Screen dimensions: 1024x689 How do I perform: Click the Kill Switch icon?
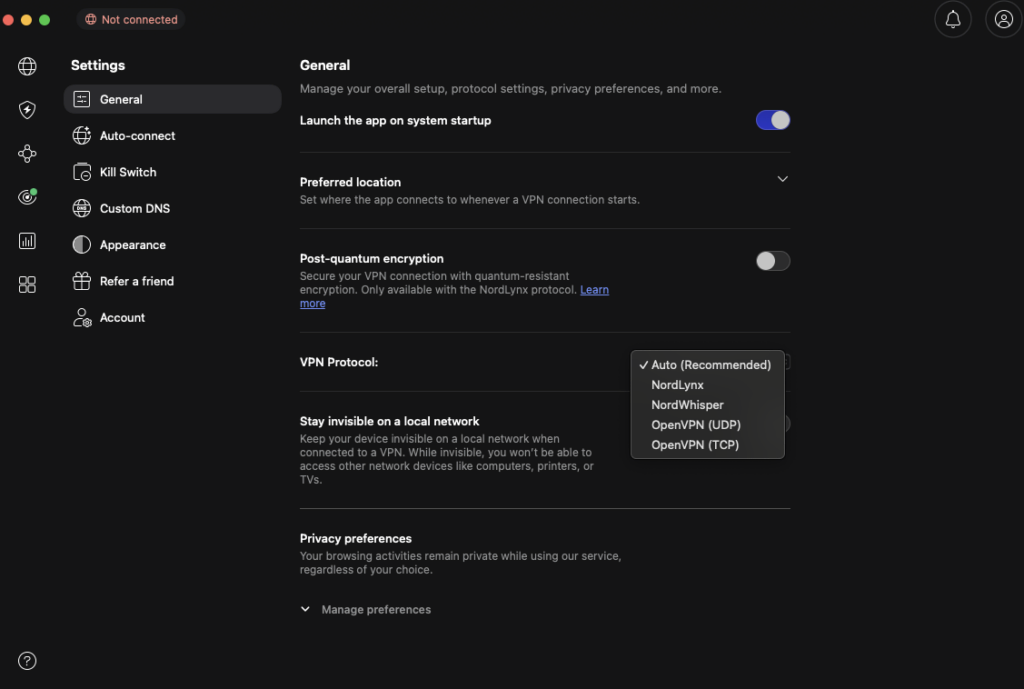click(82, 172)
